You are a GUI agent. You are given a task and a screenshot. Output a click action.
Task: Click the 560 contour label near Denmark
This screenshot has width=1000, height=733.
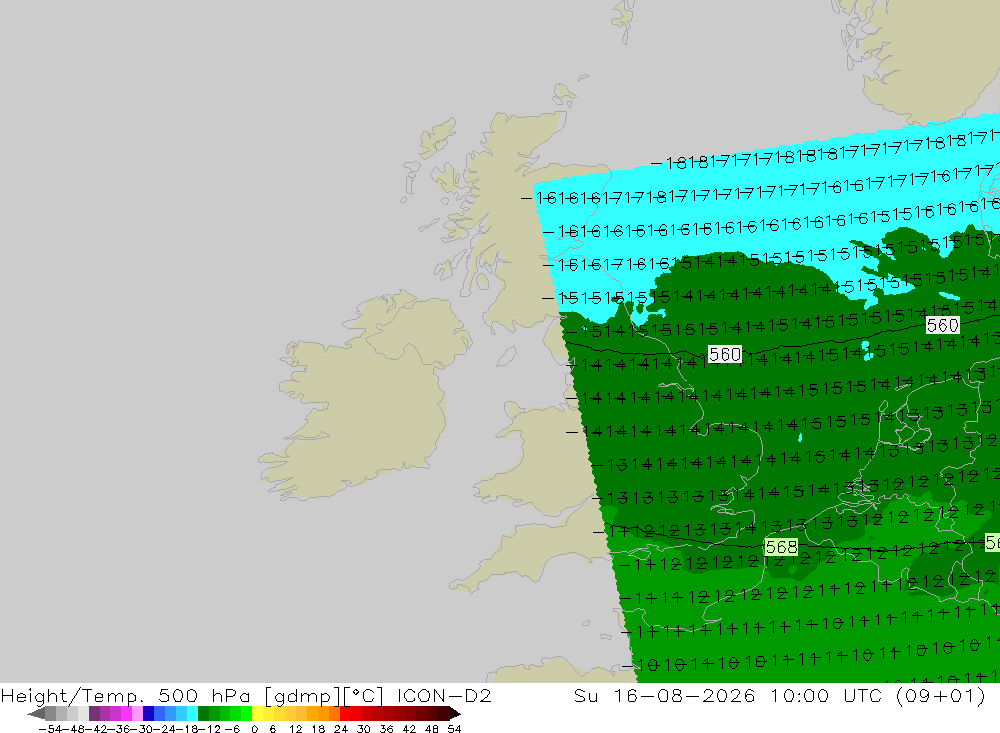point(943,325)
